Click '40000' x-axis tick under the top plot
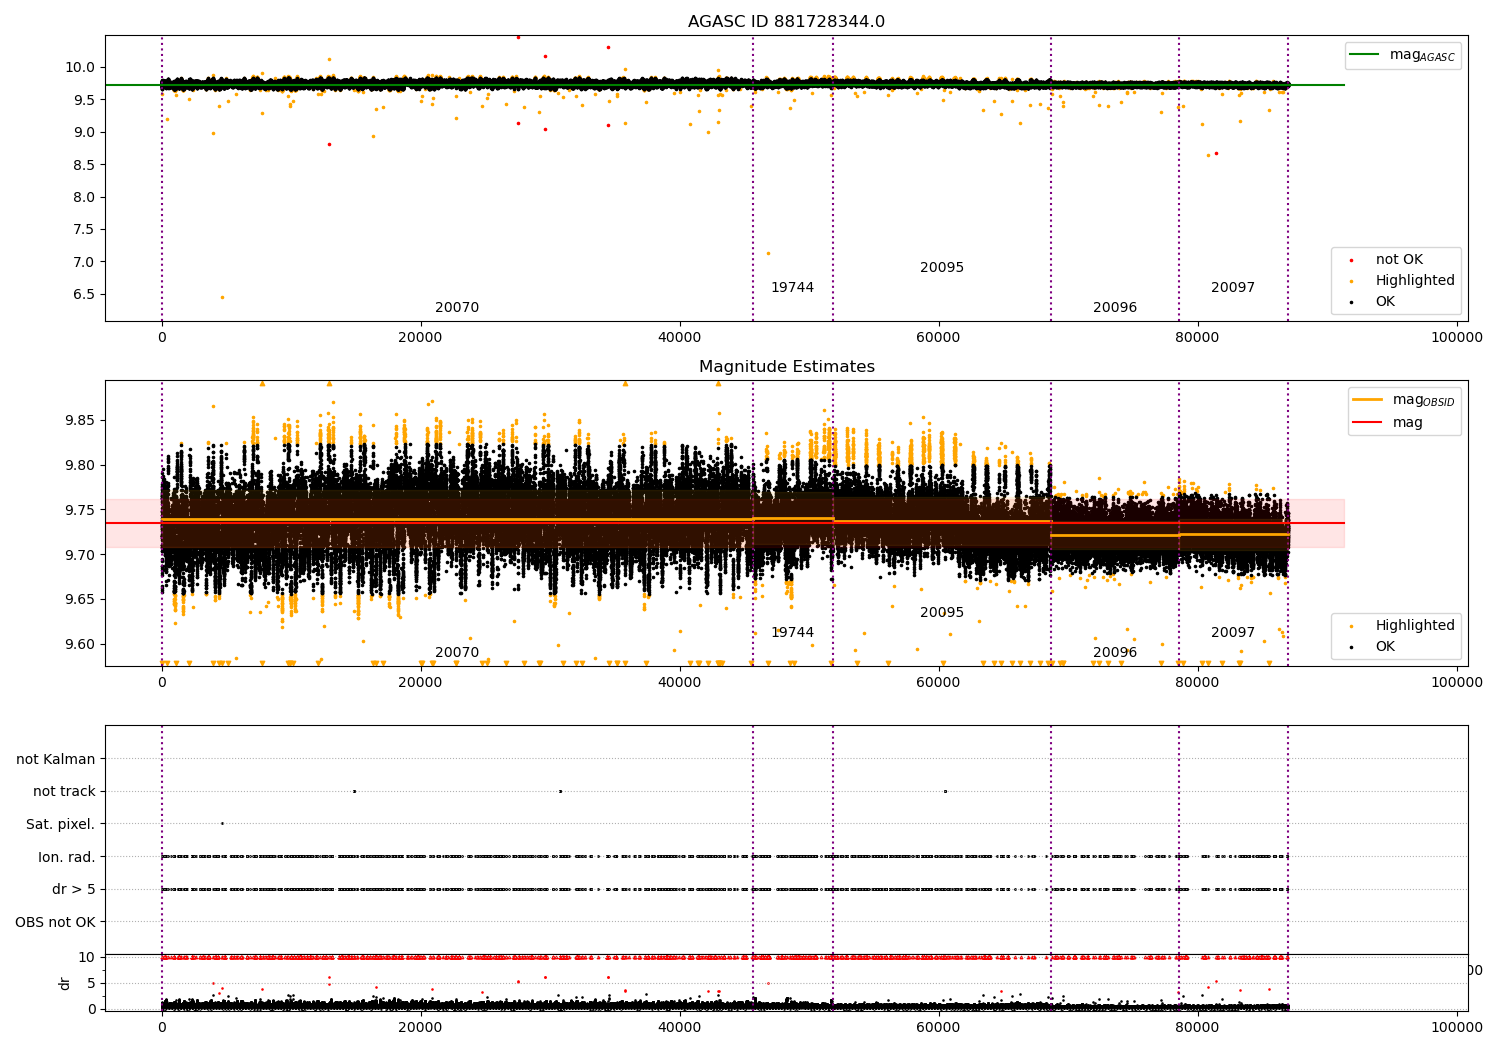1500x1050 pixels. (x=679, y=338)
